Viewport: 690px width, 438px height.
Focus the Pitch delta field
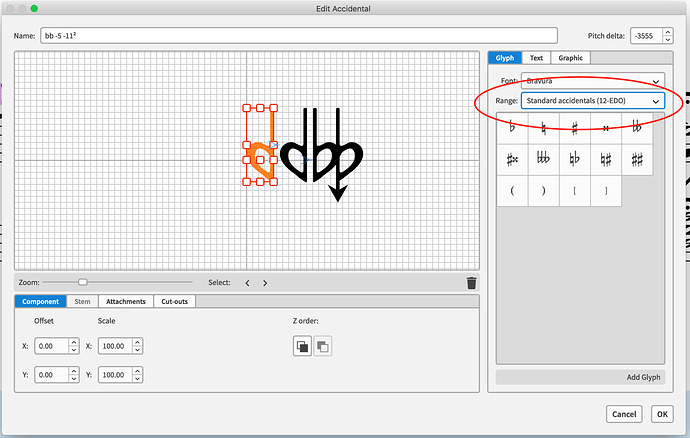coord(646,36)
